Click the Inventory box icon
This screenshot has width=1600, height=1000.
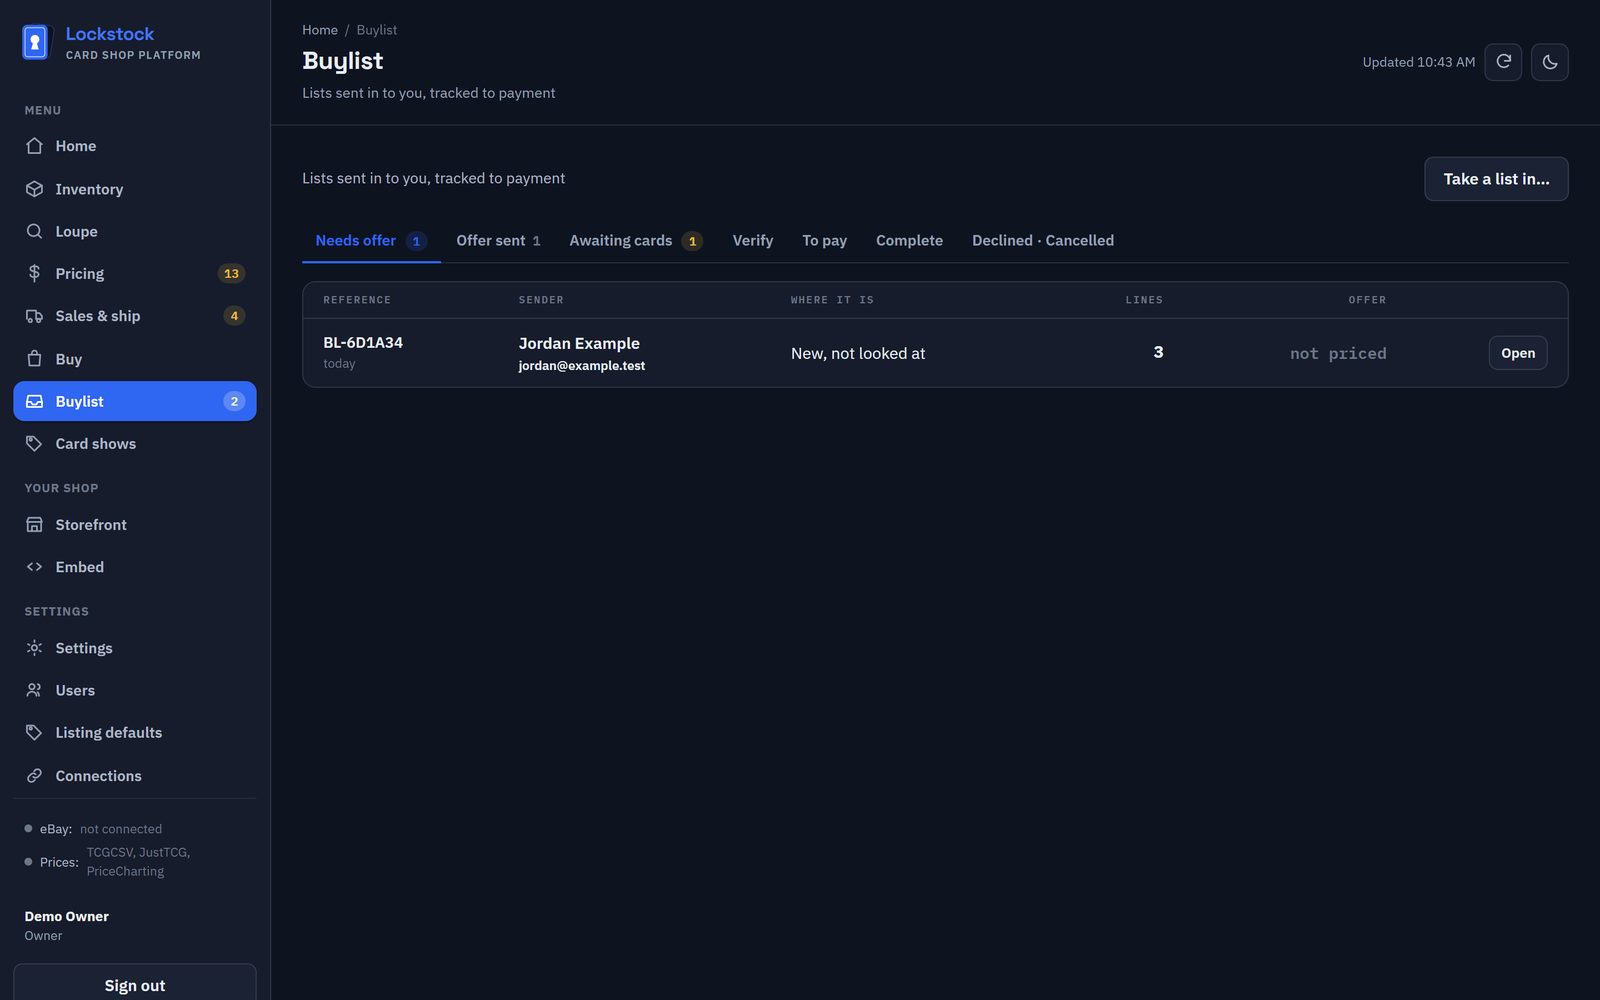coord(34,189)
